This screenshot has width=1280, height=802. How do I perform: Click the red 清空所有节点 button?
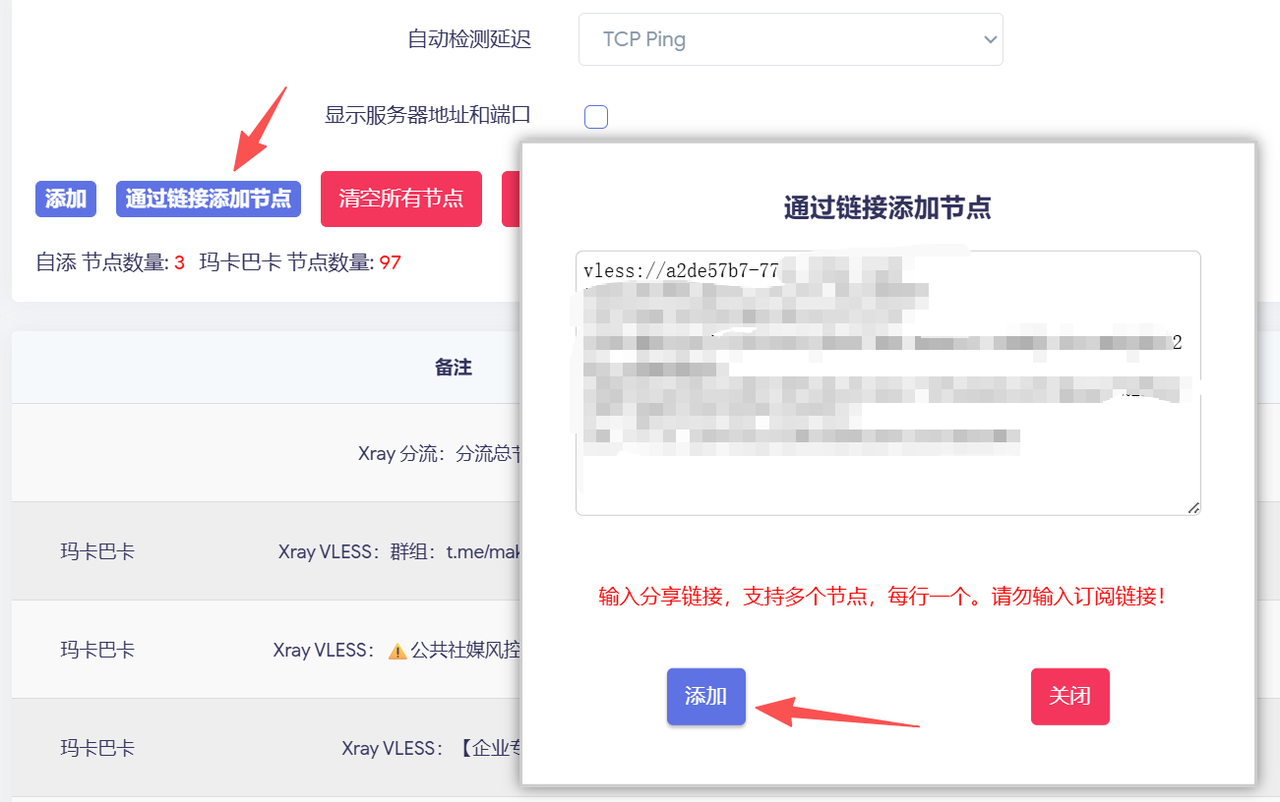point(401,199)
